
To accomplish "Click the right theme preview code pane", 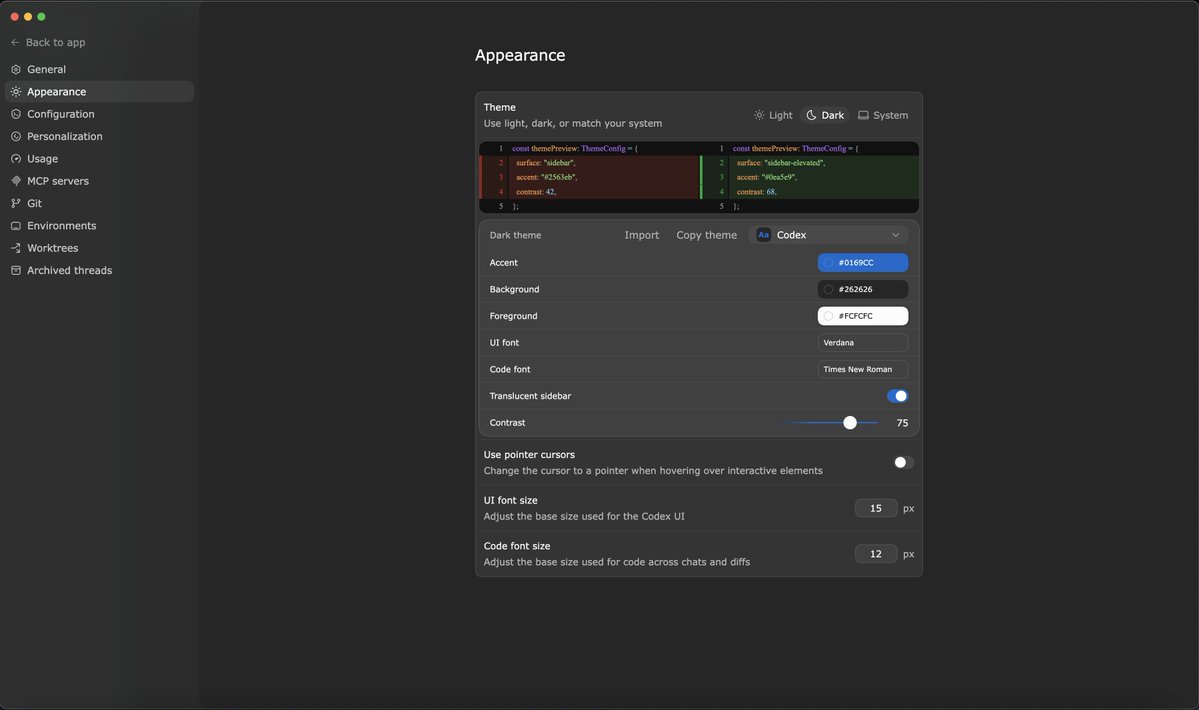I will pos(810,177).
